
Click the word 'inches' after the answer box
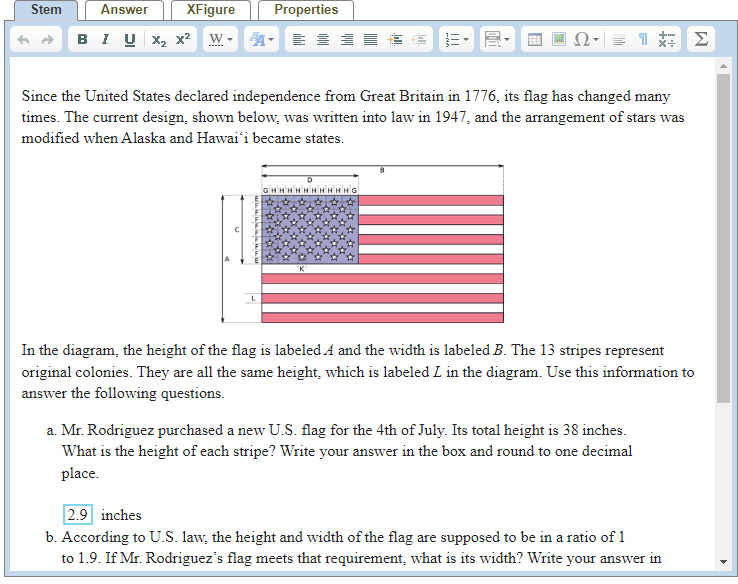point(121,515)
